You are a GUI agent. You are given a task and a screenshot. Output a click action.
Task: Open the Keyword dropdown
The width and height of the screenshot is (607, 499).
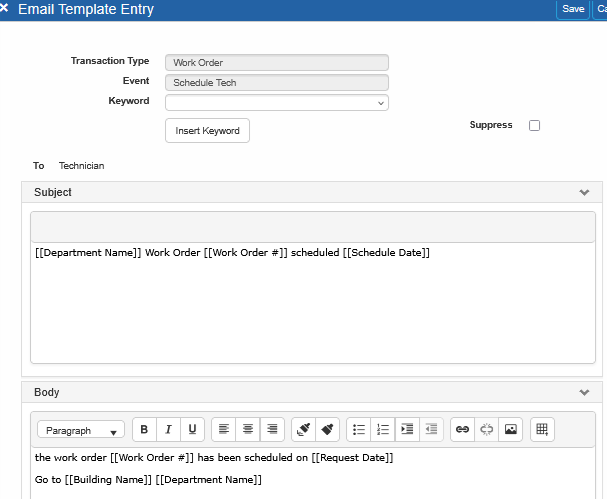tap(277, 102)
